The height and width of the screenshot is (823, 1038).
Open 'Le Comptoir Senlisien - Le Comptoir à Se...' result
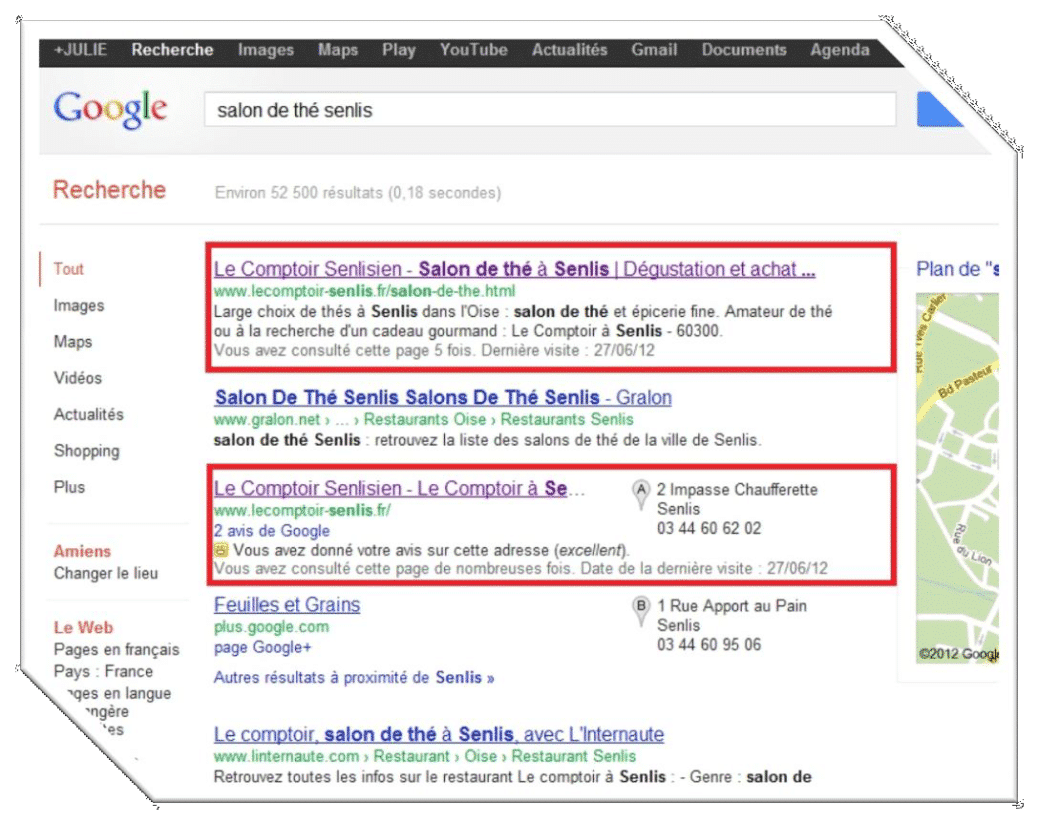click(399, 488)
